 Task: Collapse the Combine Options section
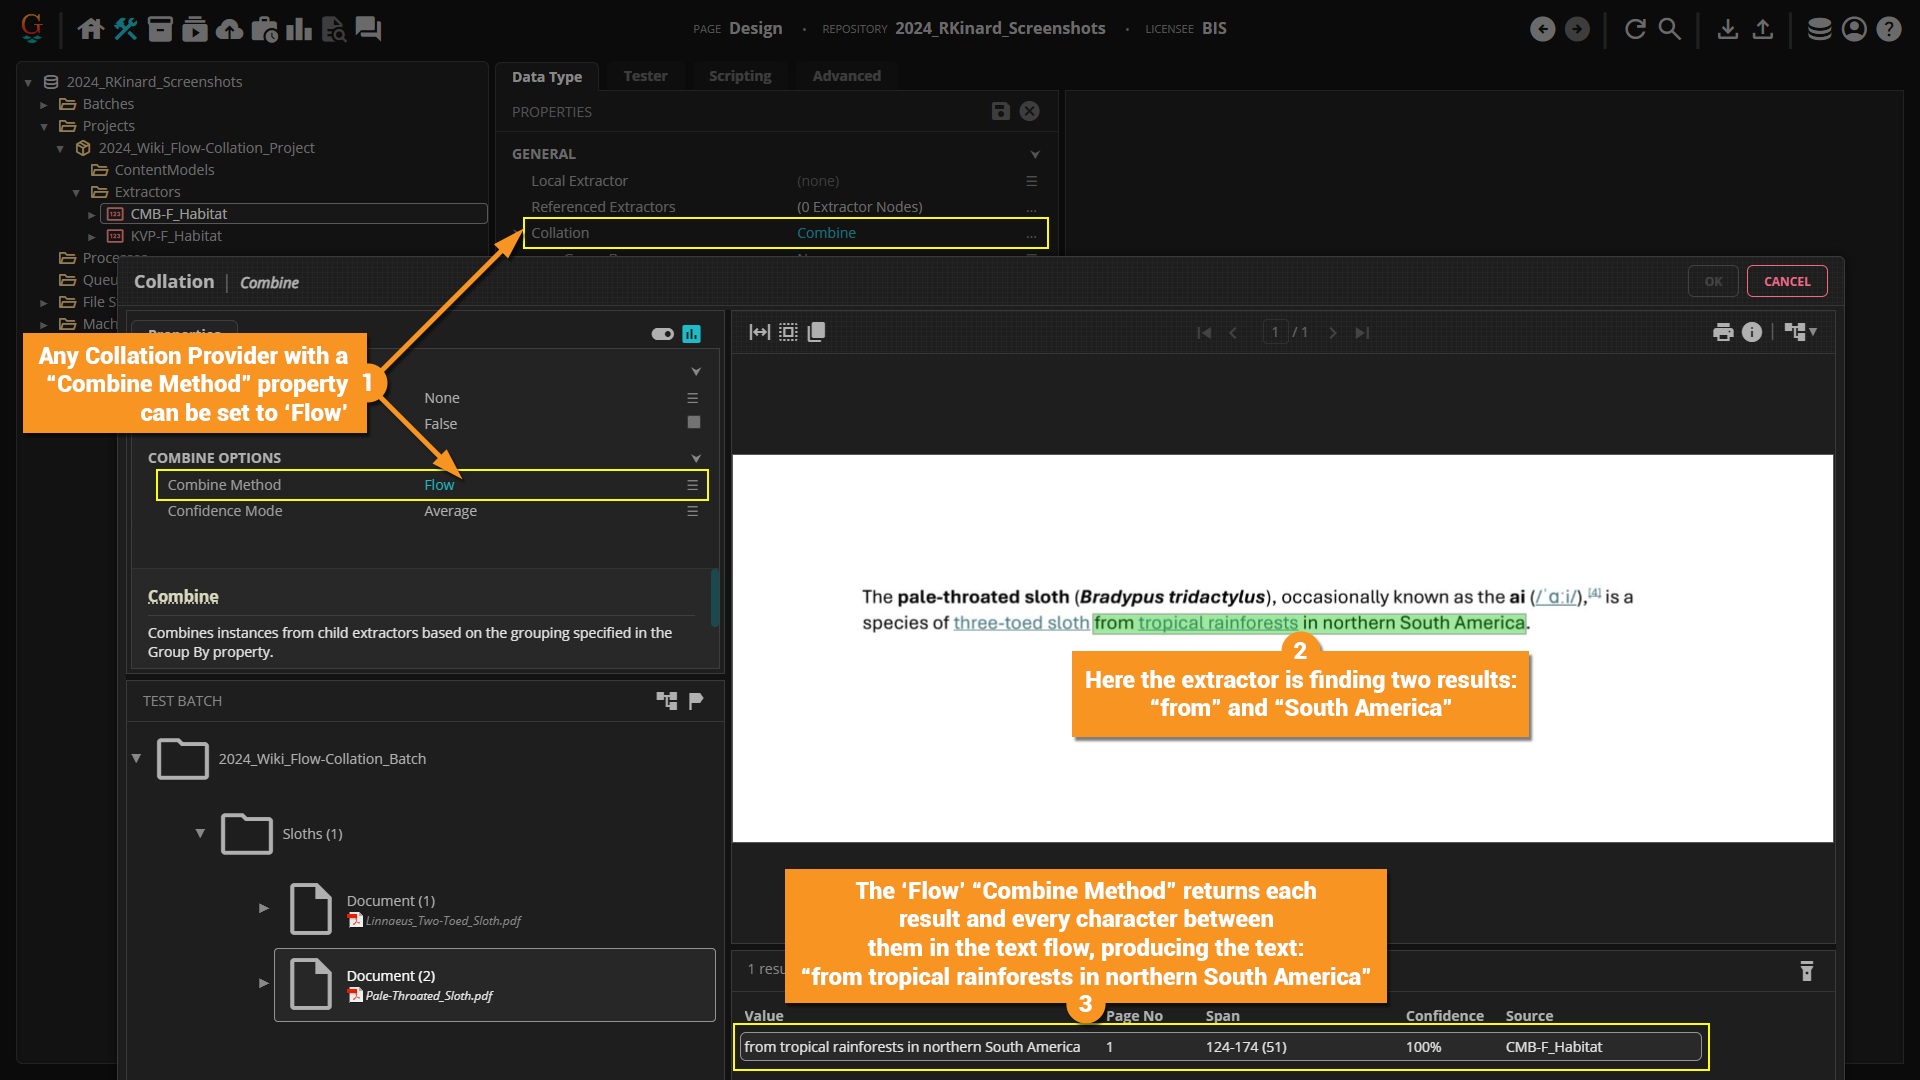(x=696, y=458)
